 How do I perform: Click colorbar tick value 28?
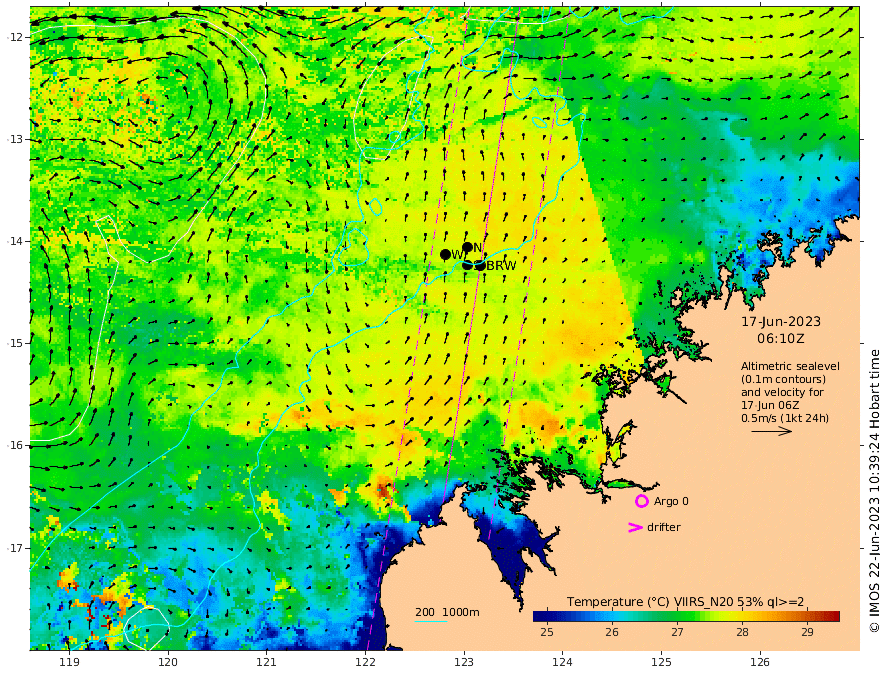[x=742, y=632]
